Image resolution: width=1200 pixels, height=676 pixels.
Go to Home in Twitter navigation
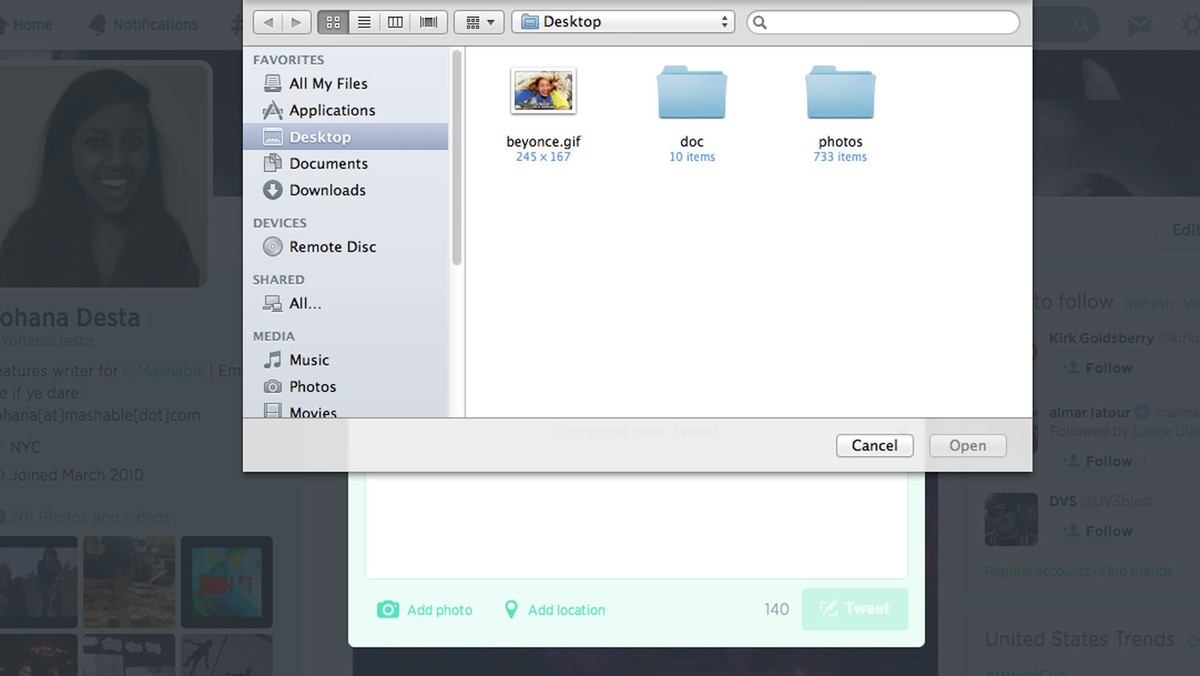(26, 24)
